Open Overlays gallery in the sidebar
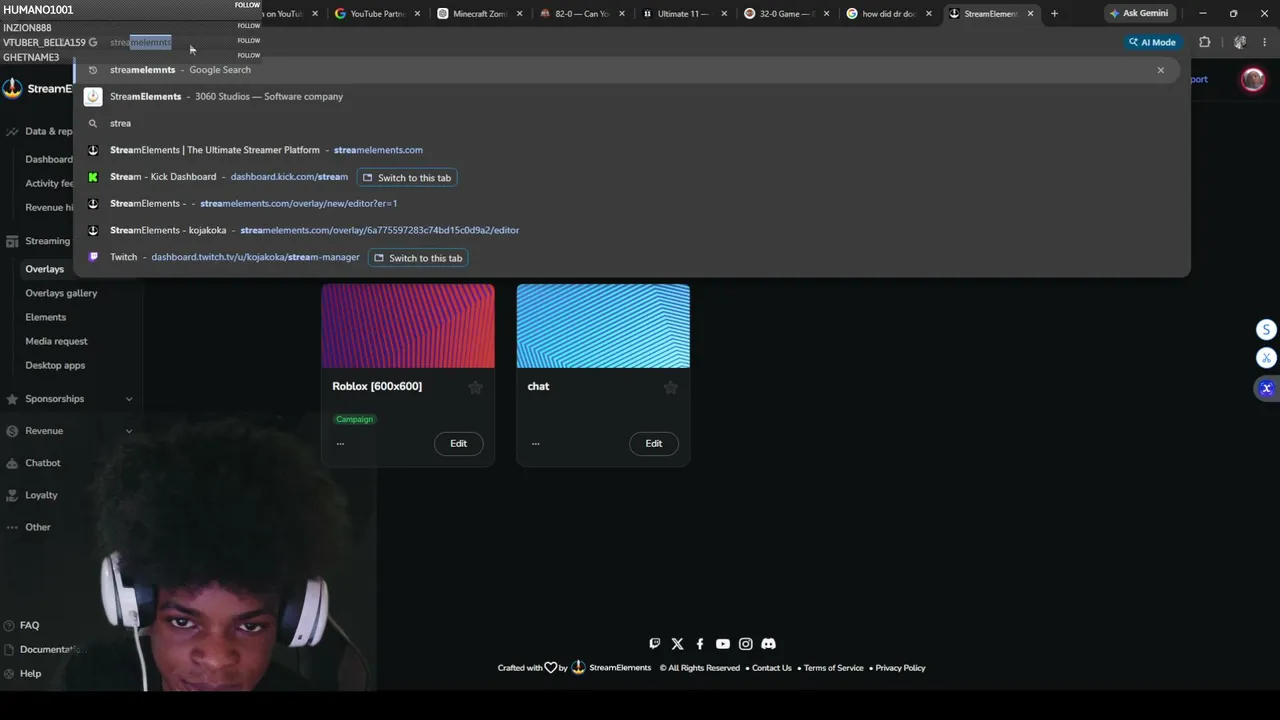 pos(61,293)
